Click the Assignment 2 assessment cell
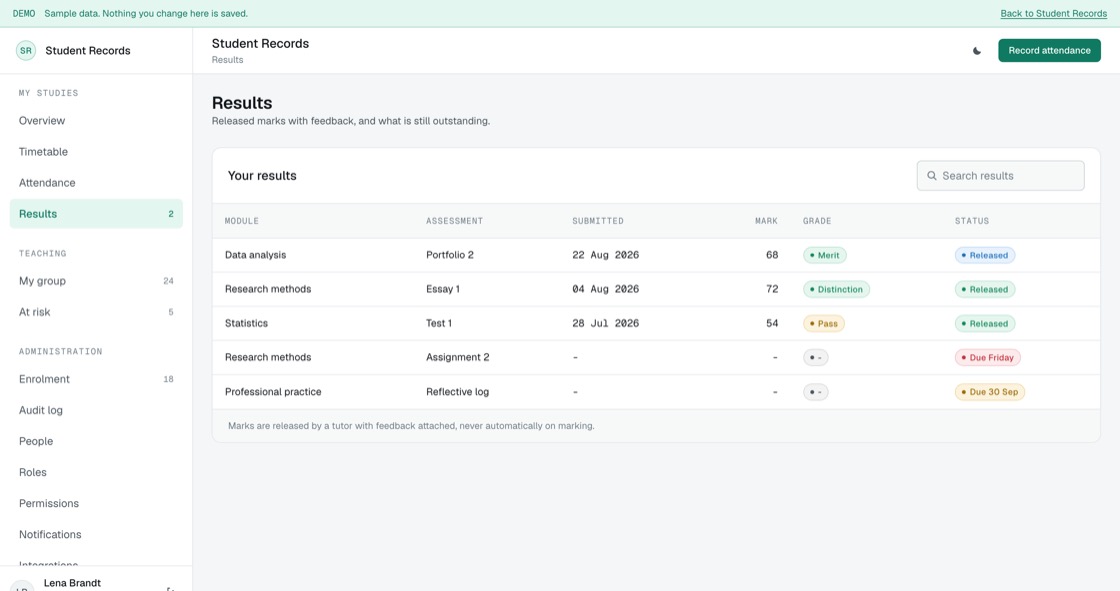Image resolution: width=1120 pixels, height=591 pixels. [457, 357]
